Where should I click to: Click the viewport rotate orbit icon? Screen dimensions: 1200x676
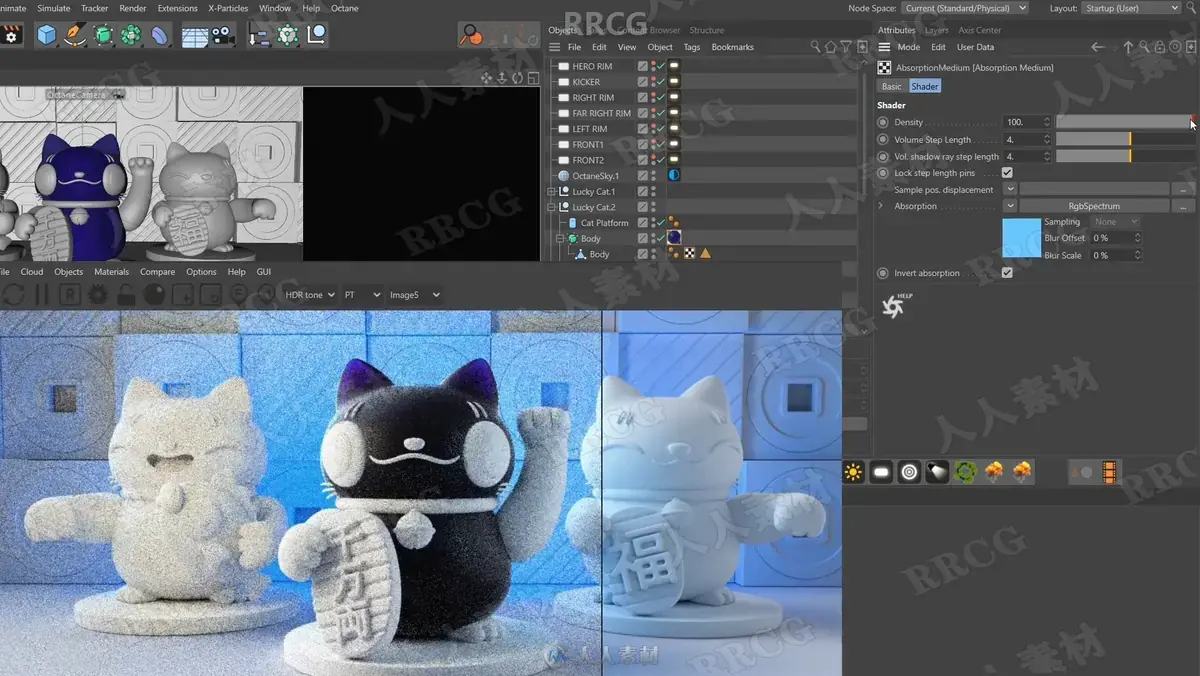(517, 78)
